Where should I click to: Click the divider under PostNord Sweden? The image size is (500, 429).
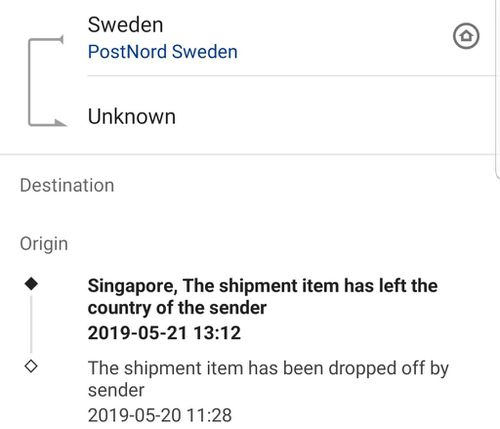point(291,76)
